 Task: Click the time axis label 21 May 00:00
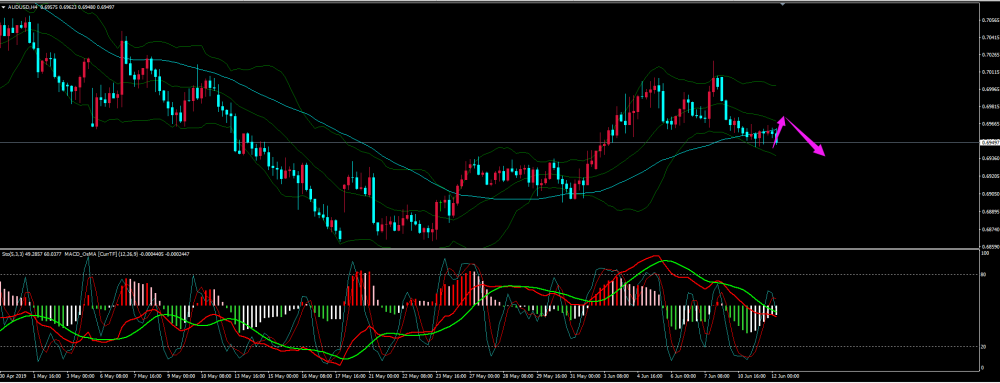click(384, 376)
